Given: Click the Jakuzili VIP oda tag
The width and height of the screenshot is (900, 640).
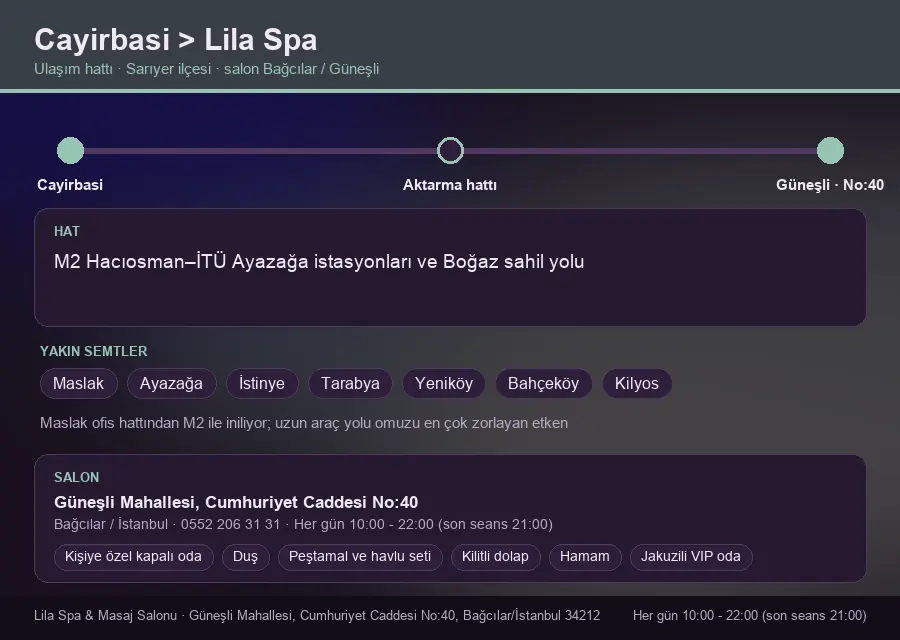Looking at the screenshot, I should click(690, 557).
